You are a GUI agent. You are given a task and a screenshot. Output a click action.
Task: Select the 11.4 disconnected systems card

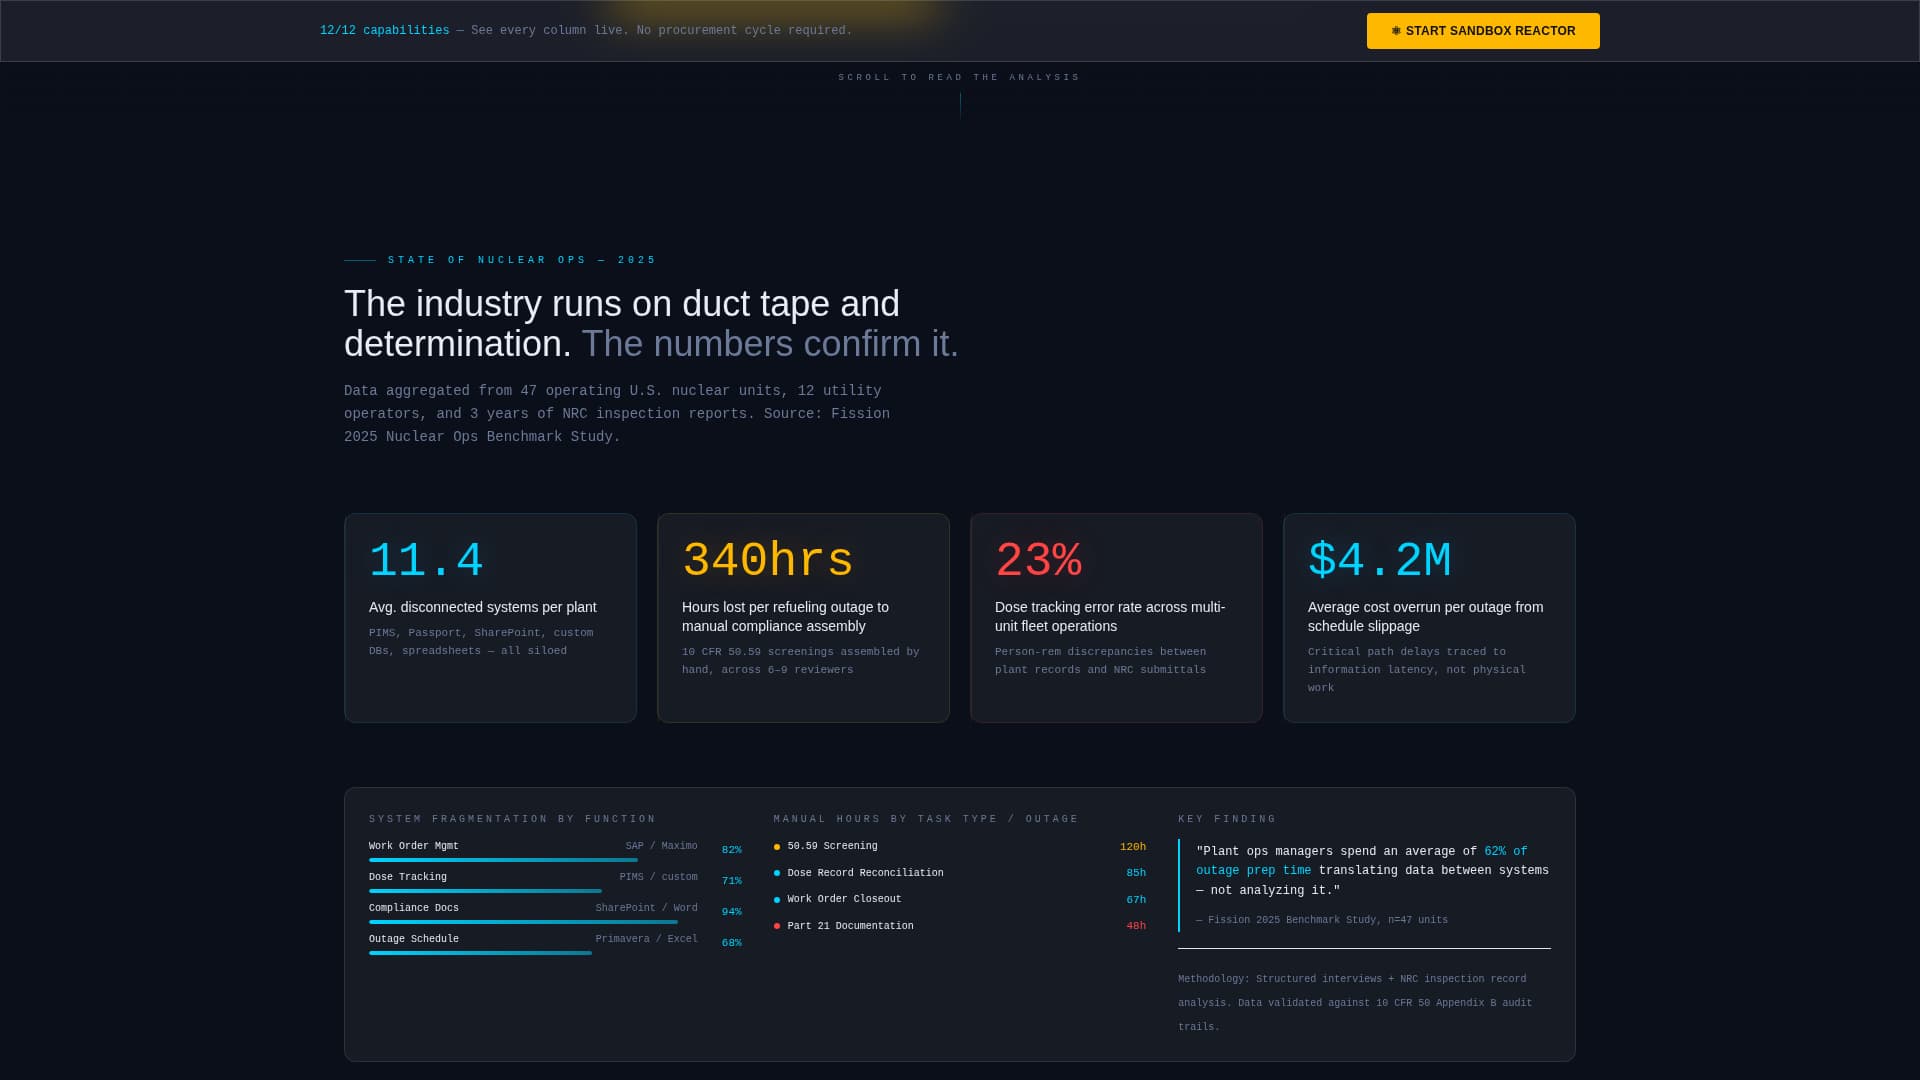pyautogui.click(x=490, y=618)
